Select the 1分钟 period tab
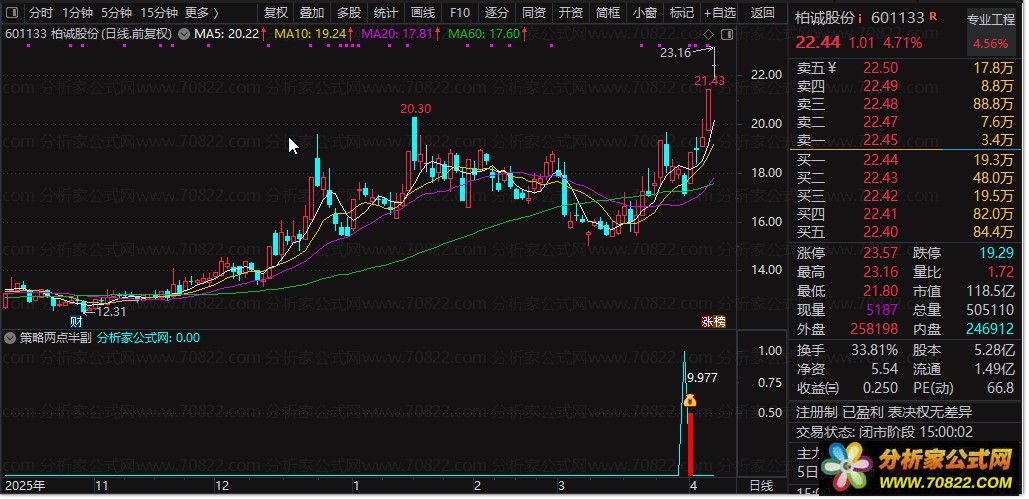The height and width of the screenshot is (499, 1029). pyautogui.click(x=78, y=12)
